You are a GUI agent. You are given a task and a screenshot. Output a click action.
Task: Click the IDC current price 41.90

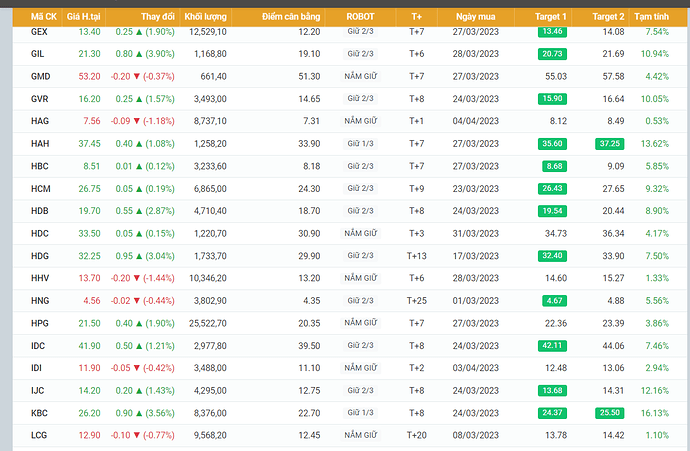click(x=89, y=345)
